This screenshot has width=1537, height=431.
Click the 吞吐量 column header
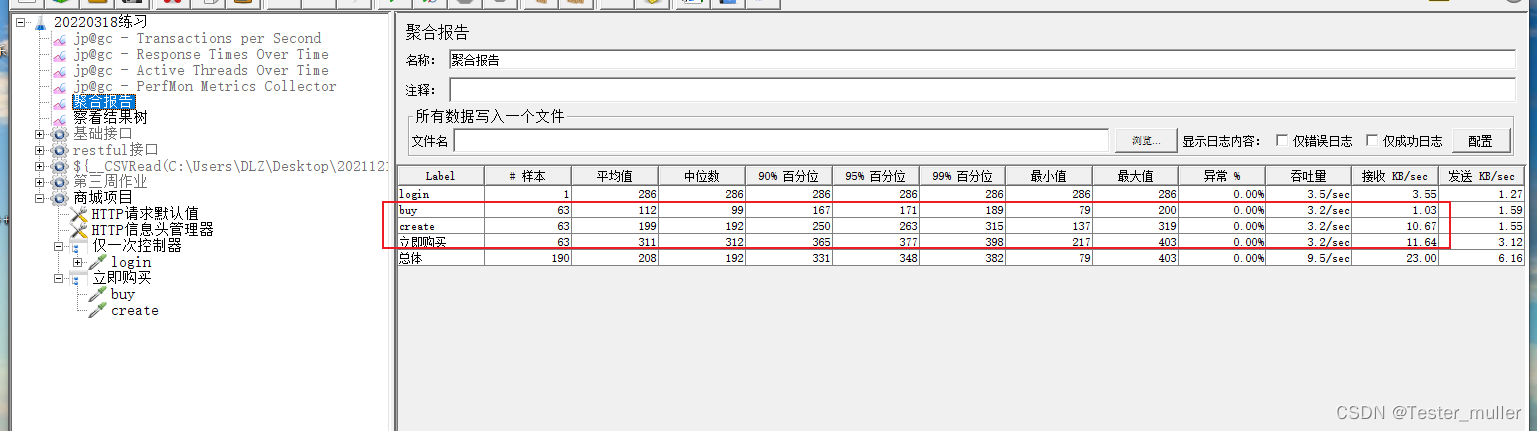[1308, 176]
